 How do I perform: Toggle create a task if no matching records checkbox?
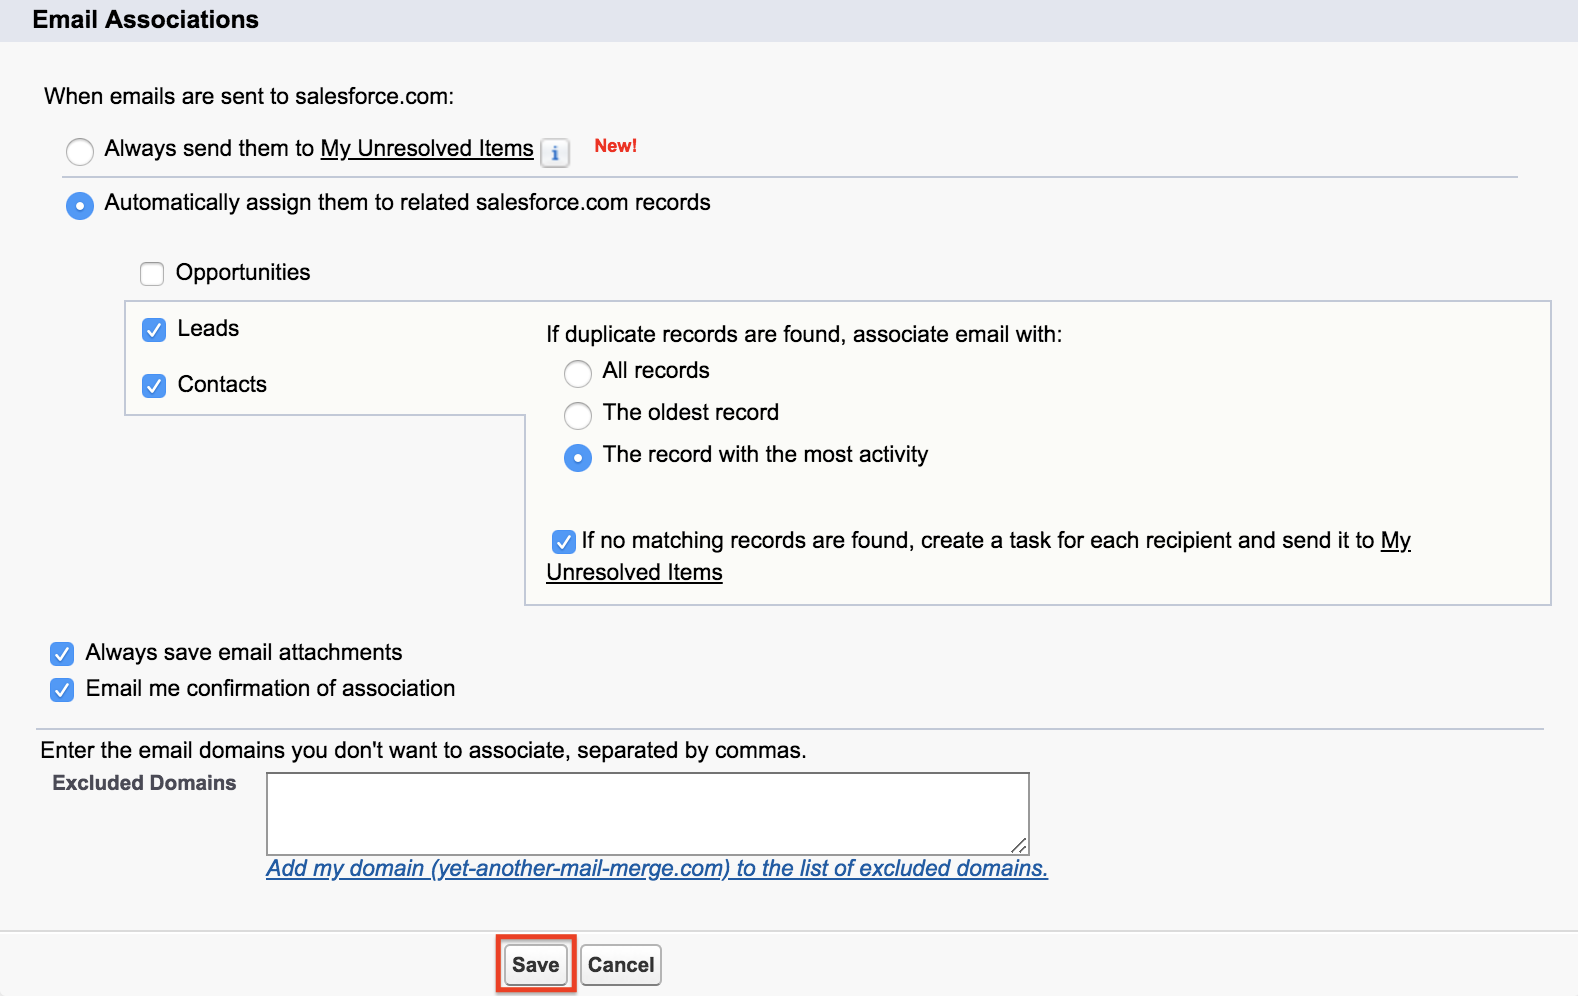(x=564, y=542)
